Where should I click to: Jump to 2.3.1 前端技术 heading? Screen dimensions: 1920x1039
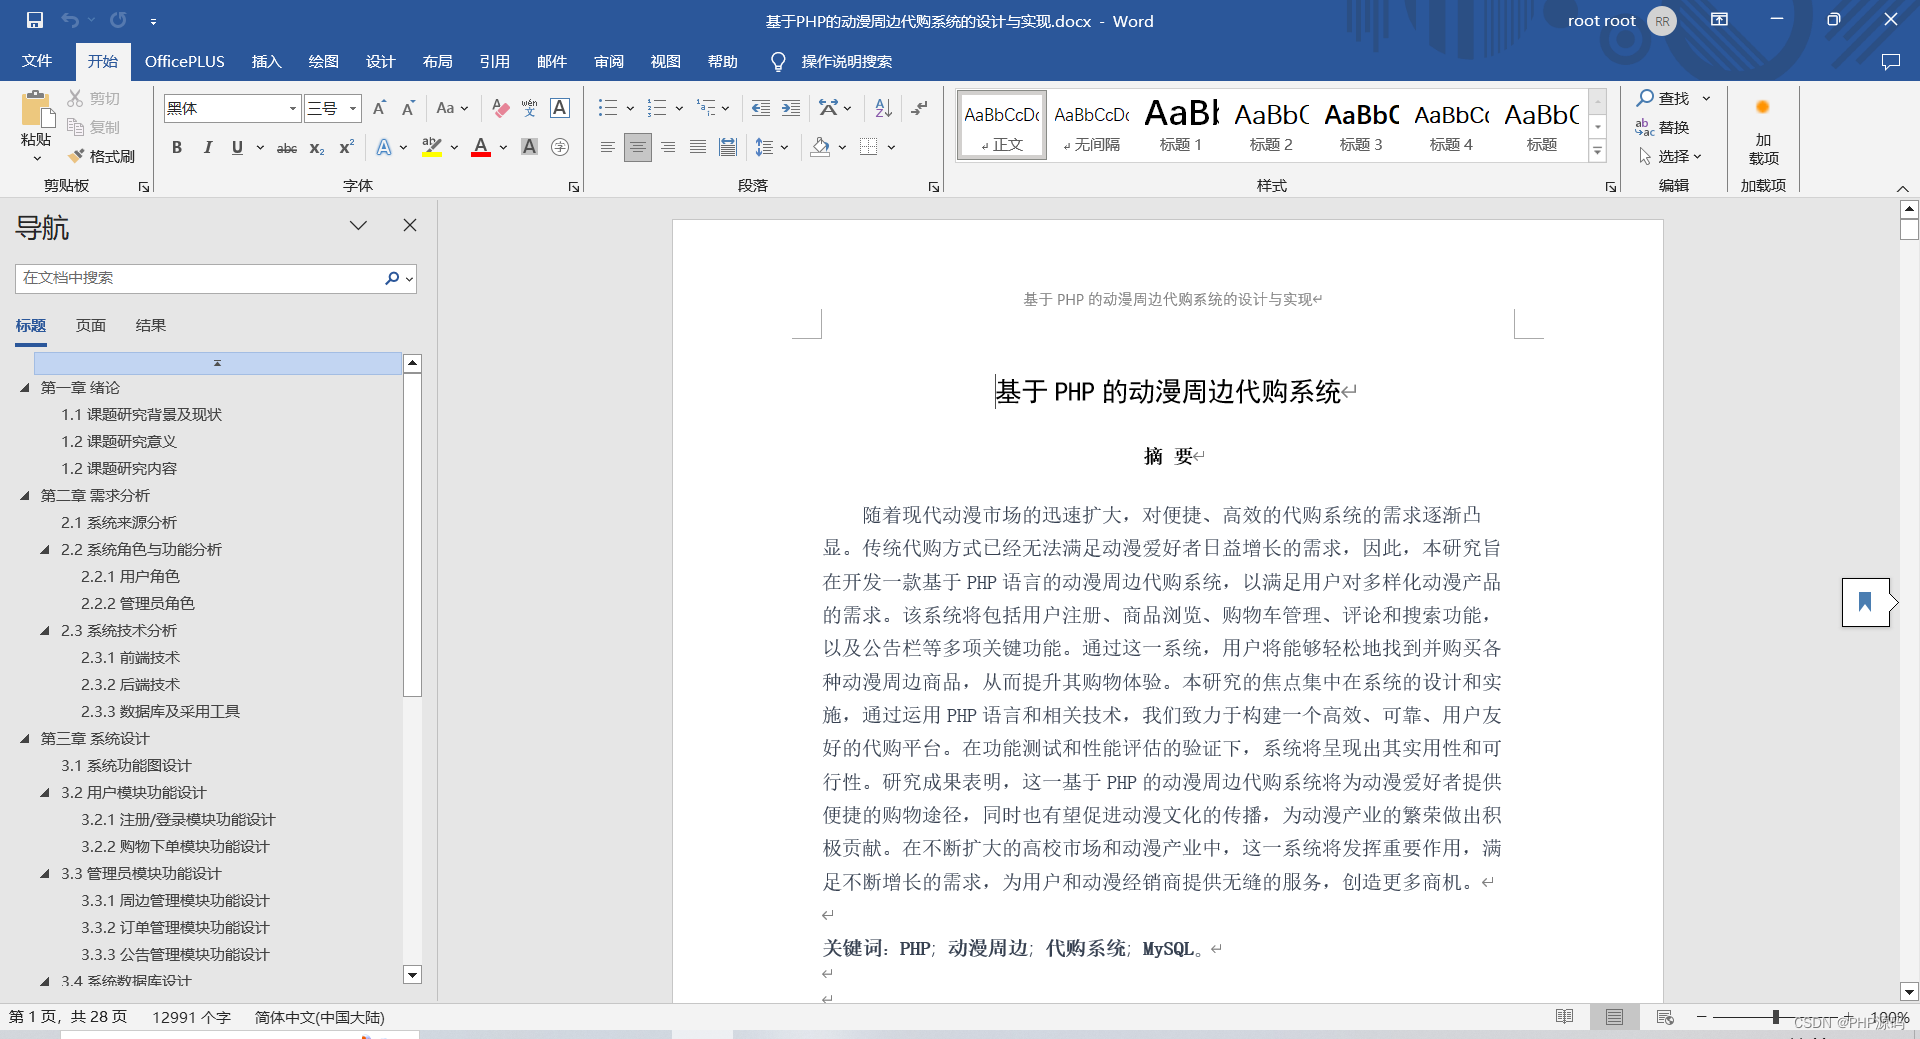coord(130,658)
